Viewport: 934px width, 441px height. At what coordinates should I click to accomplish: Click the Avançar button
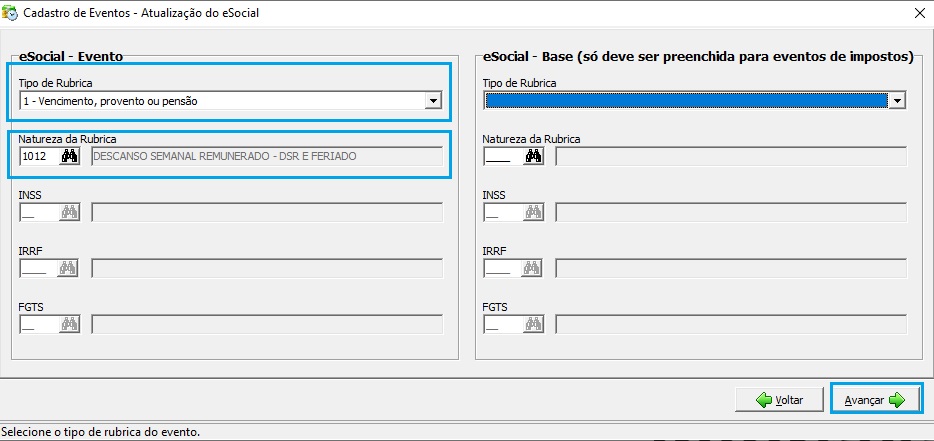(x=876, y=400)
